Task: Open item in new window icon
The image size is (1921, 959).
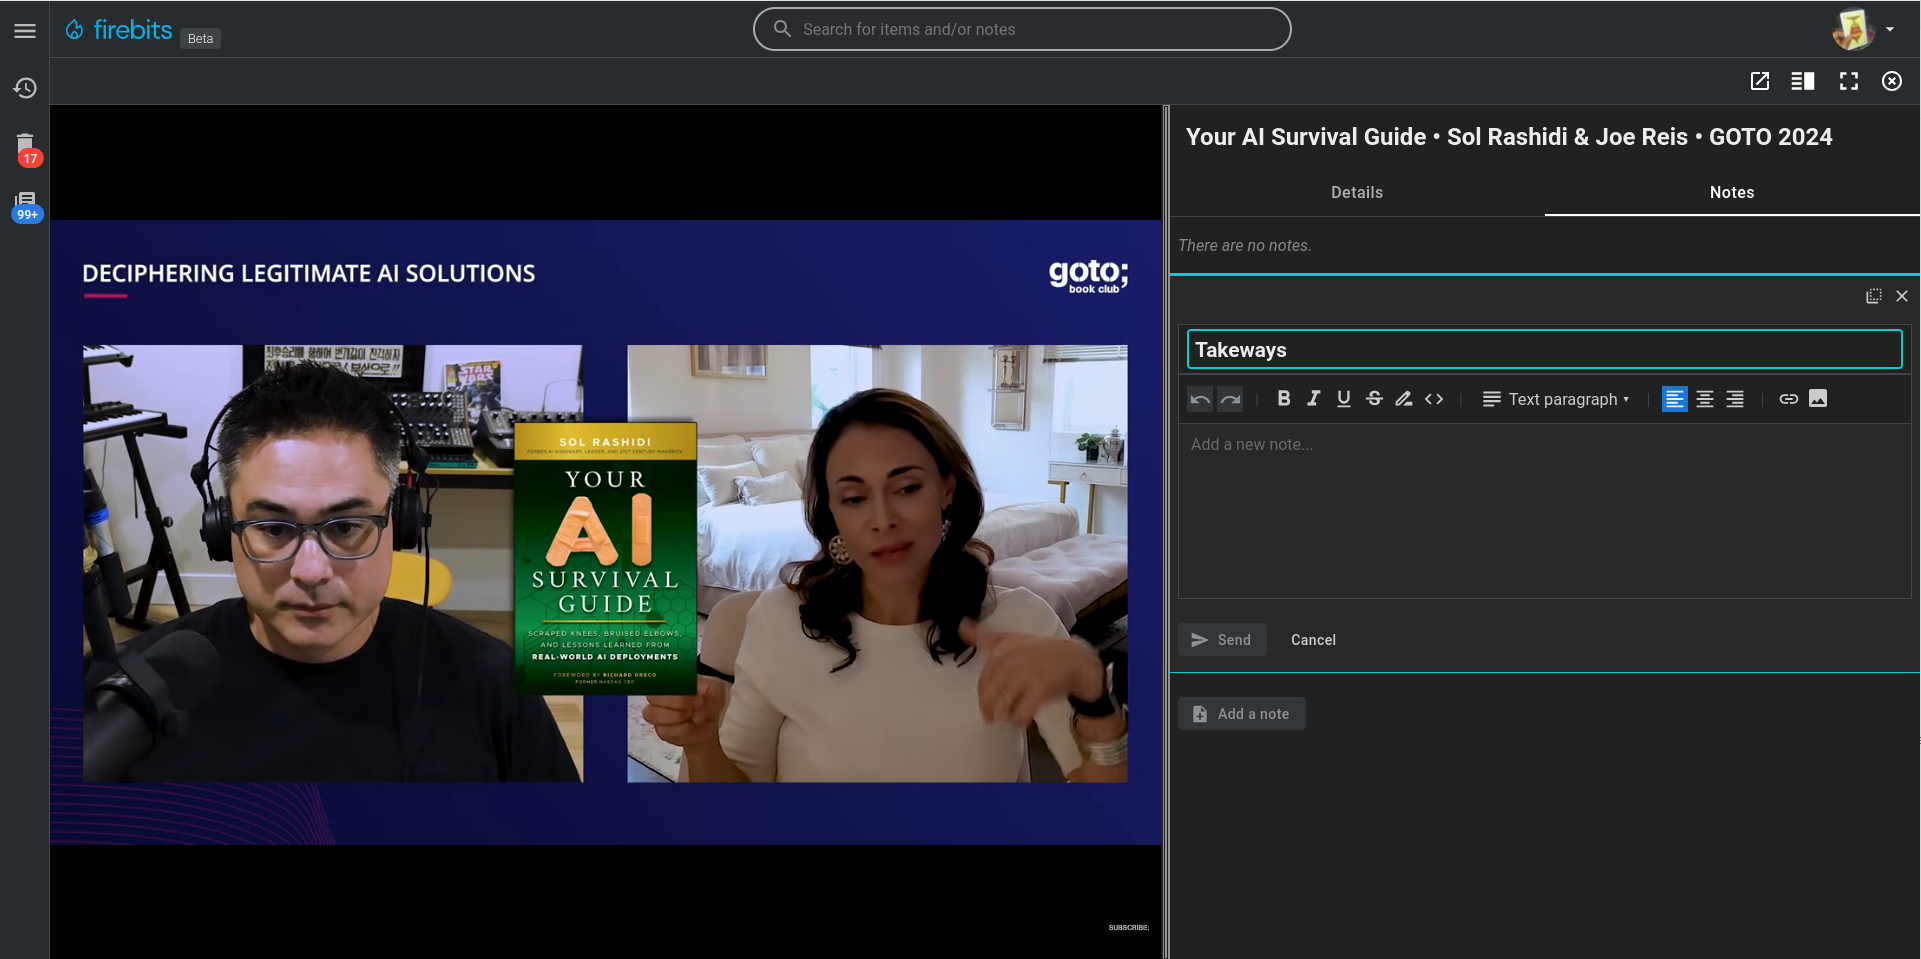Action: click(x=1760, y=81)
